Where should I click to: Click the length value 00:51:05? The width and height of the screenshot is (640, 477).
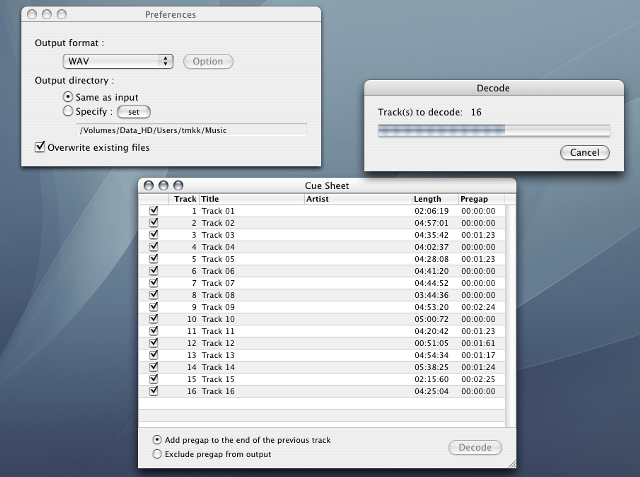[431, 343]
